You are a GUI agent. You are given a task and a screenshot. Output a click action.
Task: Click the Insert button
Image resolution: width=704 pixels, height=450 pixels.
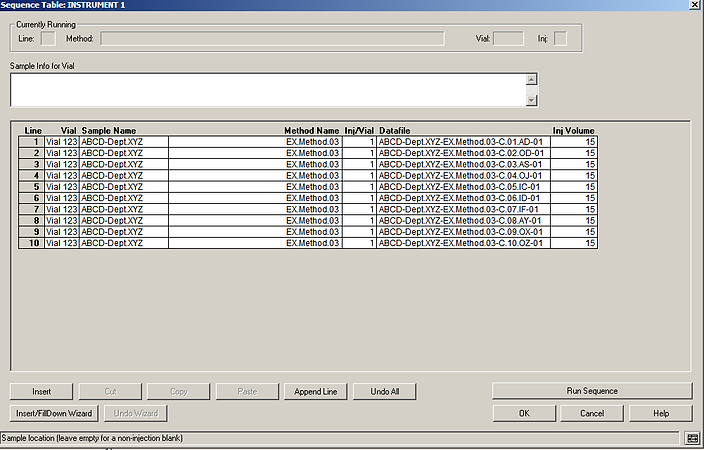click(x=41, y=392)
